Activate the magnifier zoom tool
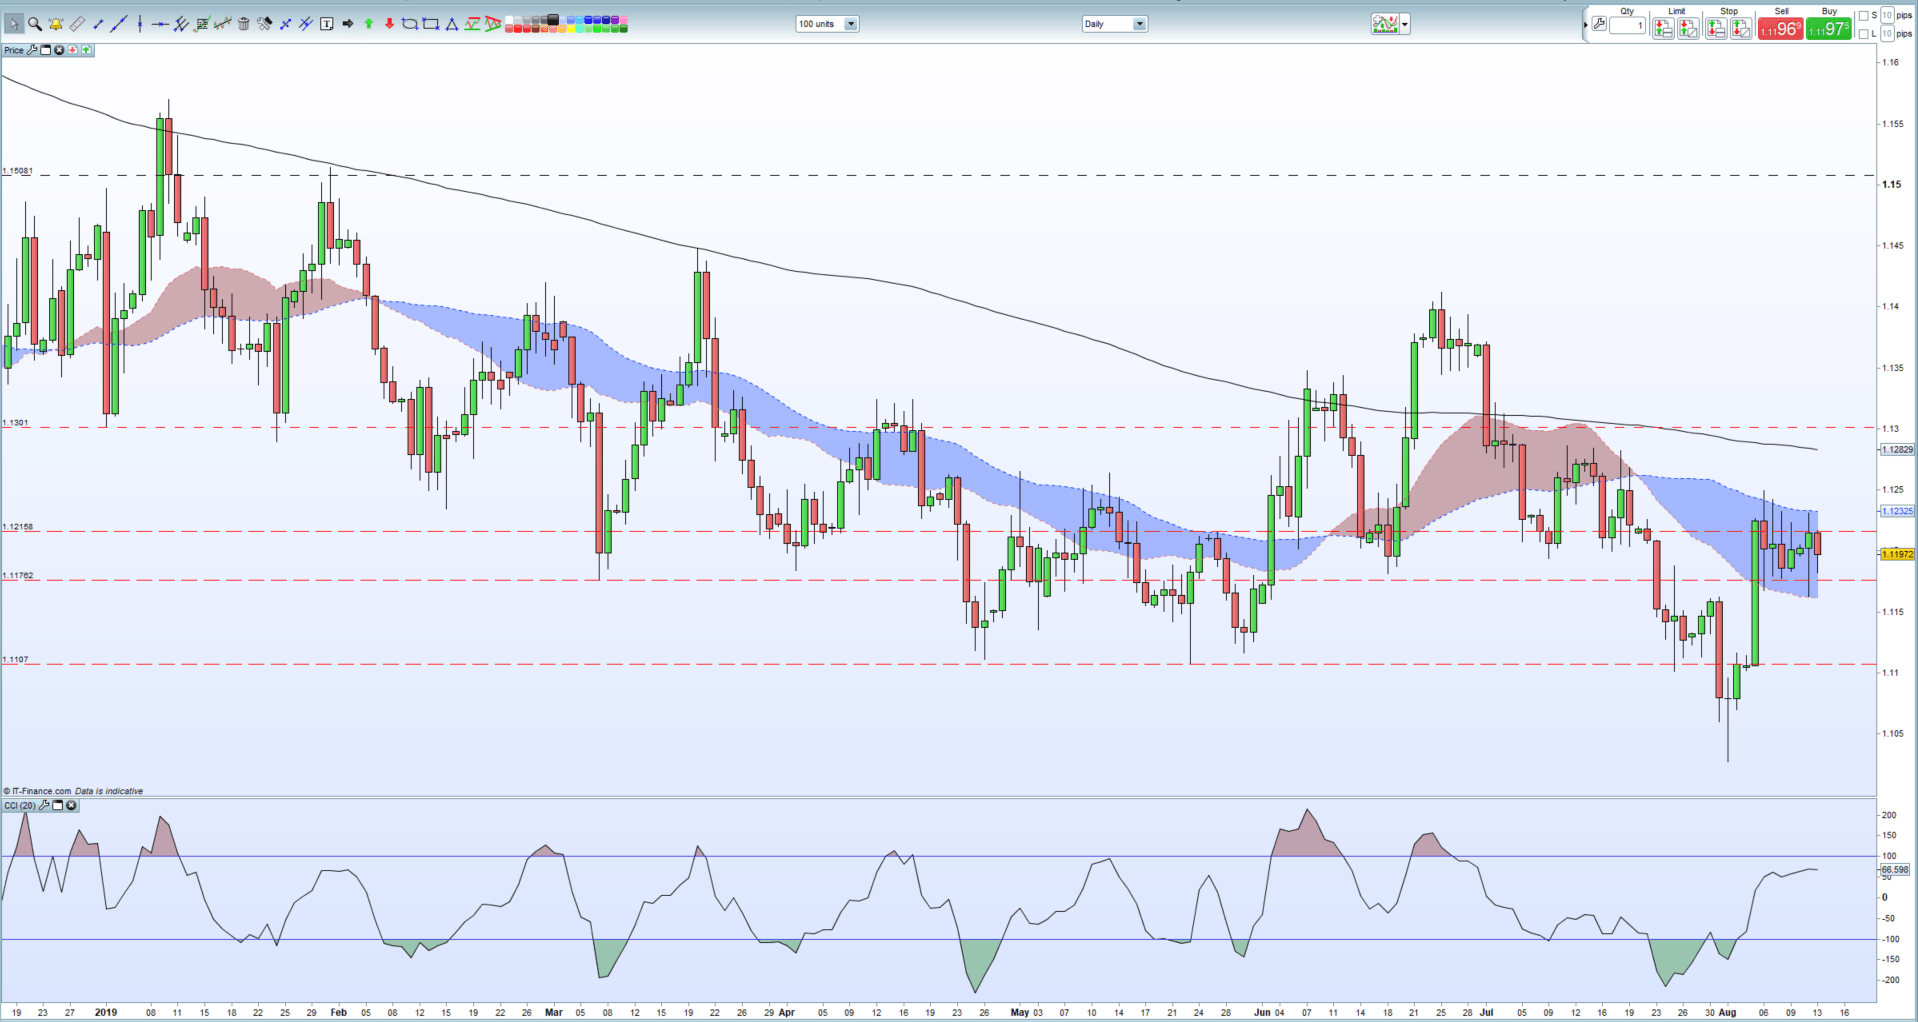Screen dimensions: 1918x1022 (x=35, y=24)
